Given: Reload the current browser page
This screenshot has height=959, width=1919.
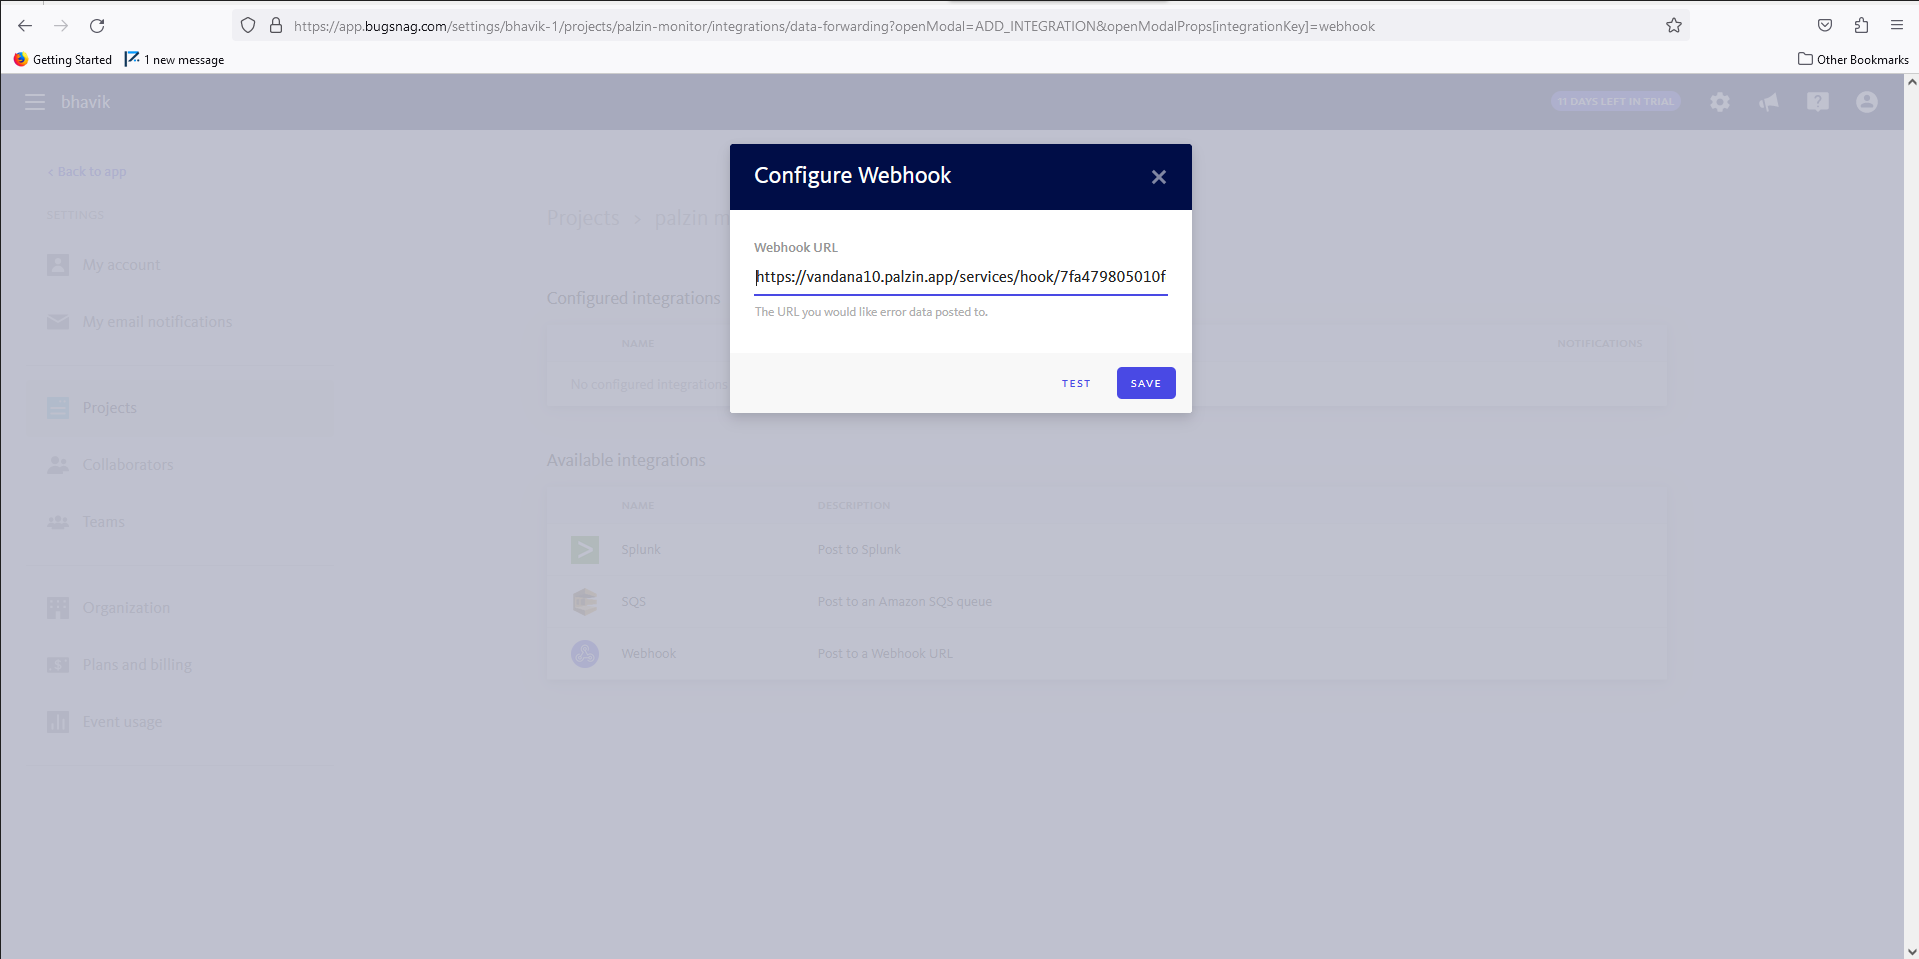Looking at the screenshot, I should 97,26.
